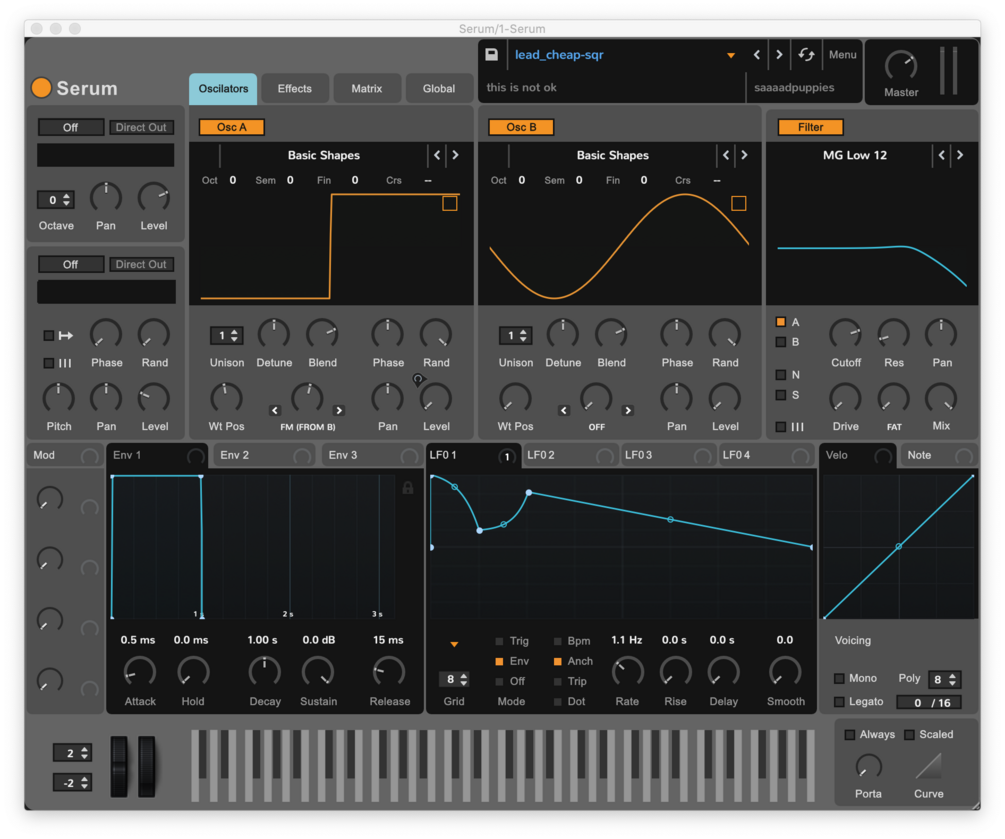
Task: Open the preset name dropdown arrow
Action: coord(731,55)
